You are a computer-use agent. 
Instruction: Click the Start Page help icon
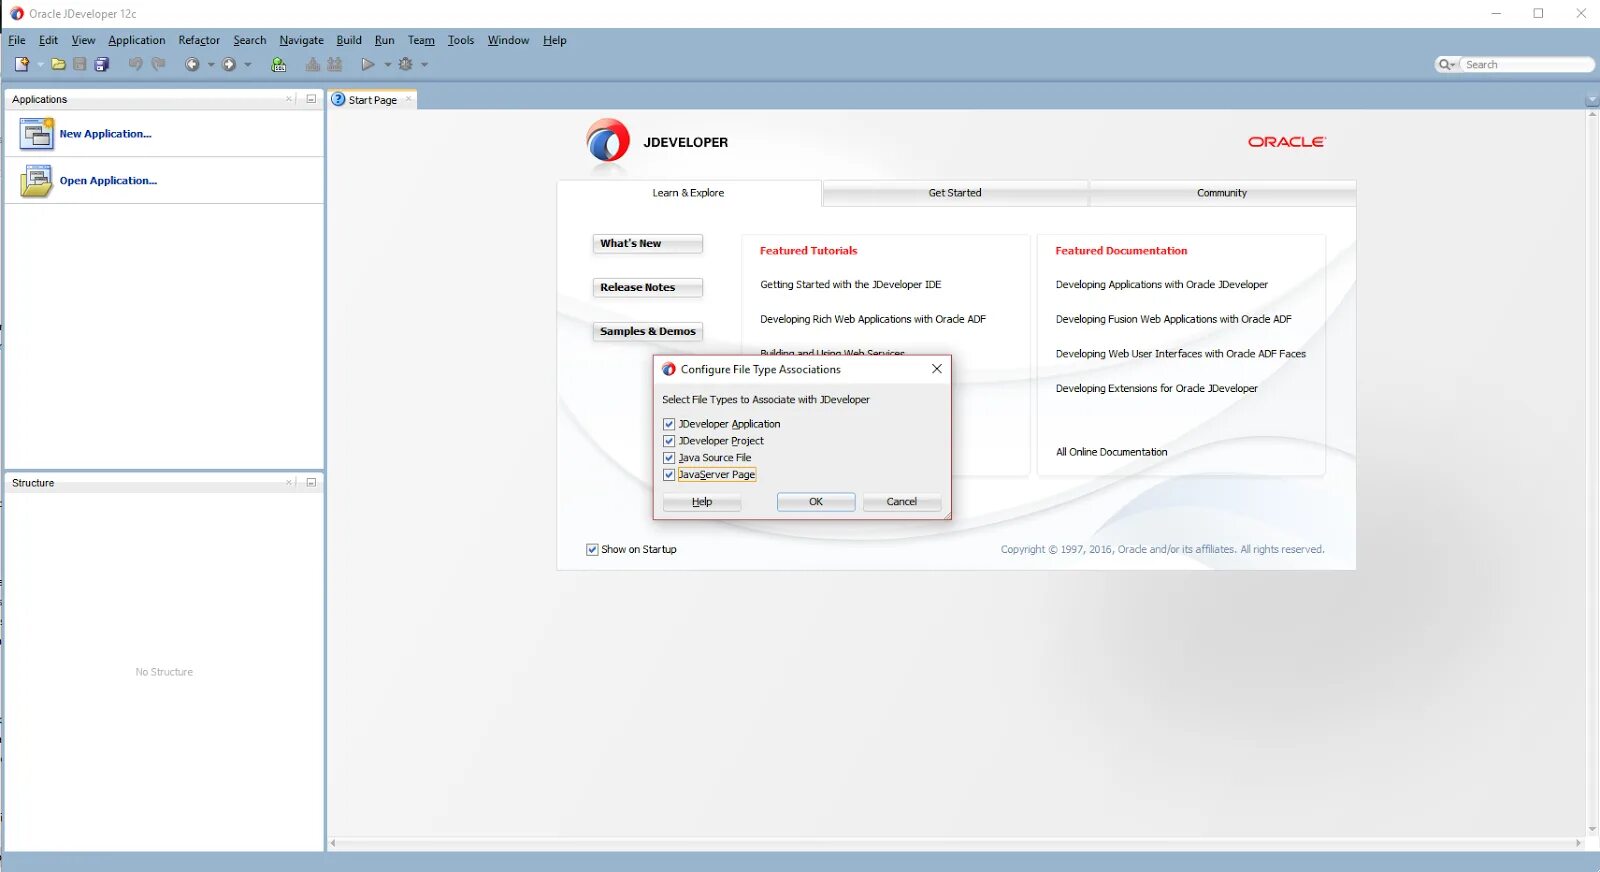tap(338, 99)
